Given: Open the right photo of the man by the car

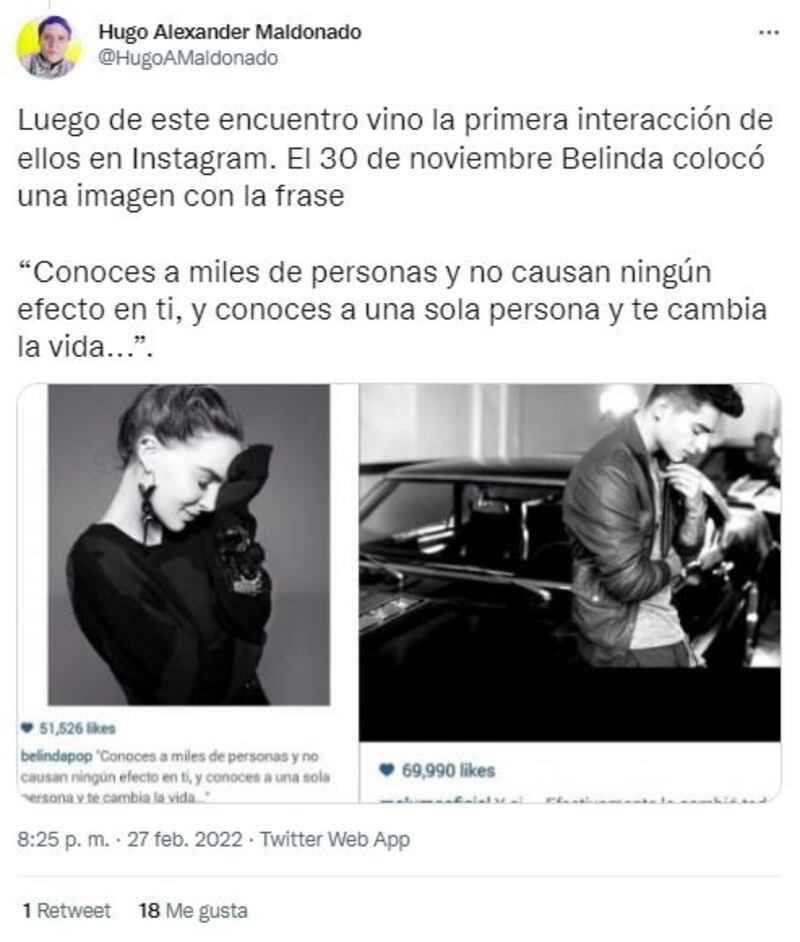Looking at the screenshot, I should tap(569, 562).
